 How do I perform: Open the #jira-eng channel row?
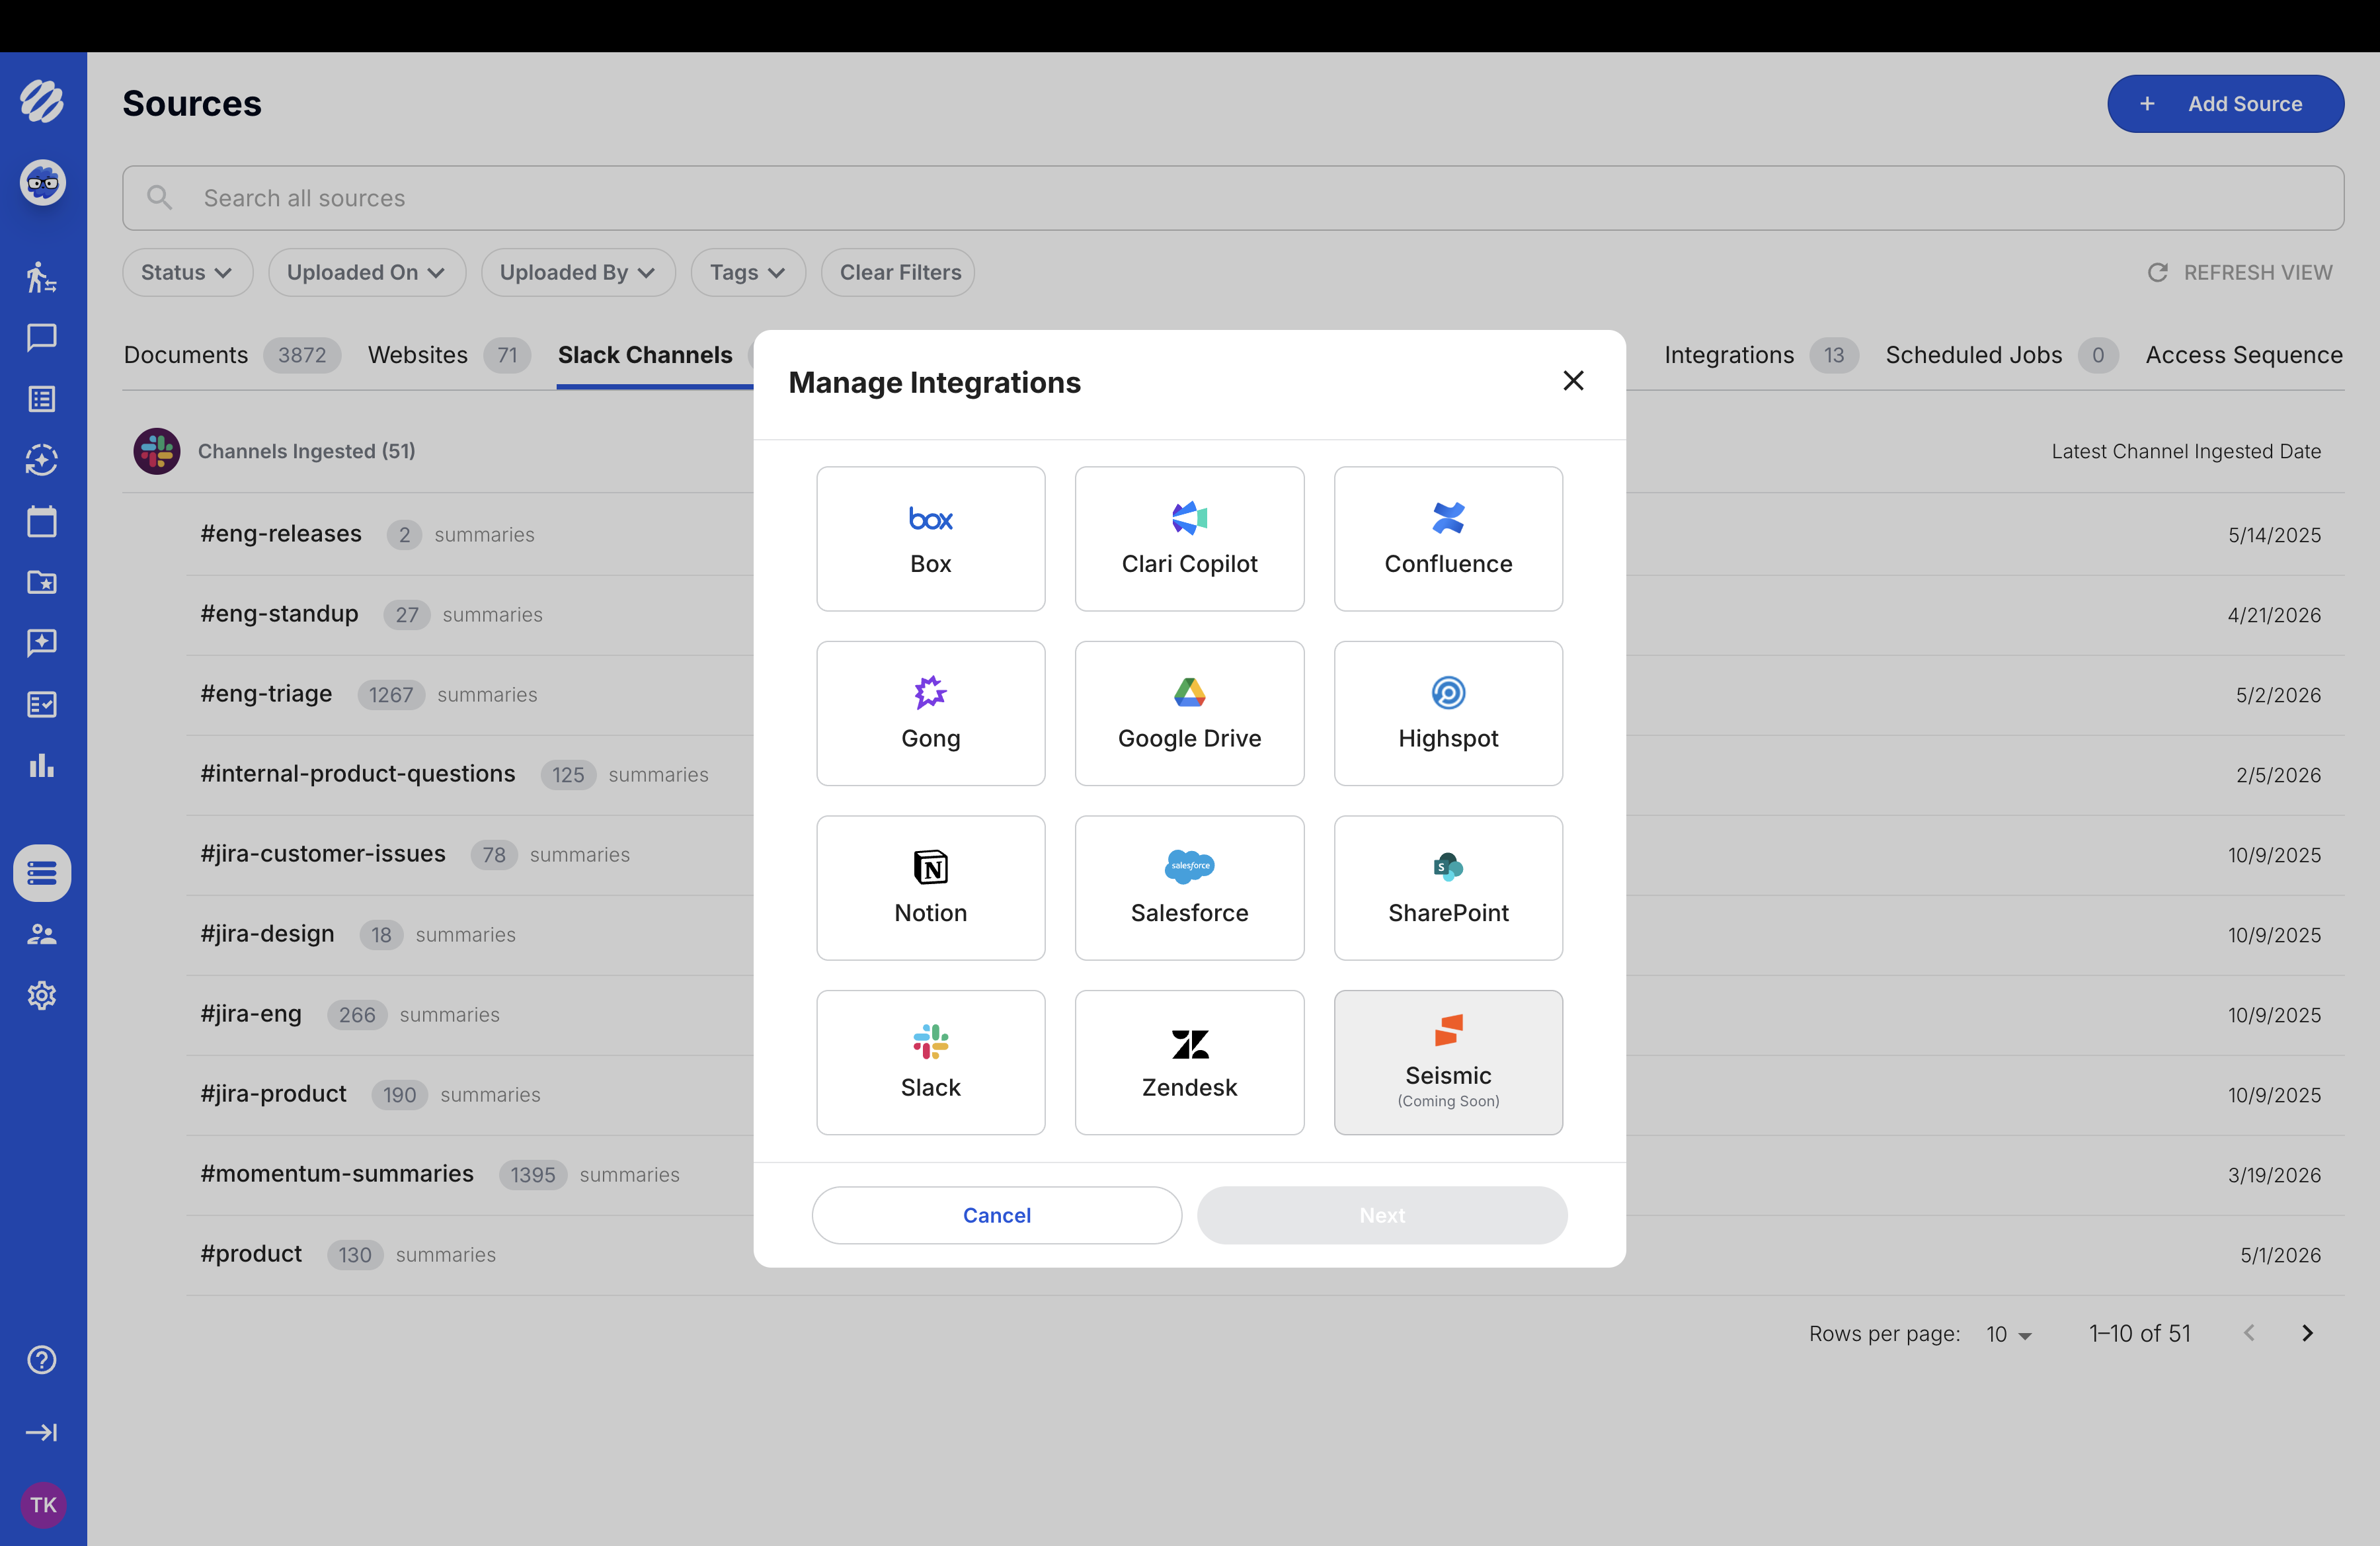point(1264,1014)
